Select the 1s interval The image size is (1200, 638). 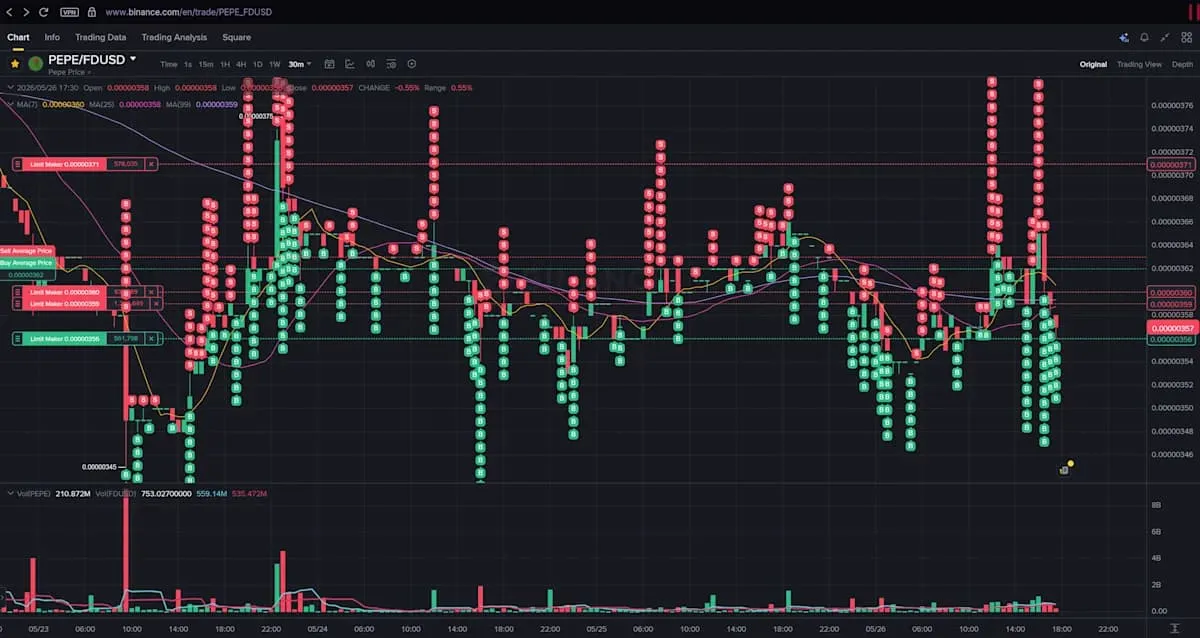click(x=188, y=64)
